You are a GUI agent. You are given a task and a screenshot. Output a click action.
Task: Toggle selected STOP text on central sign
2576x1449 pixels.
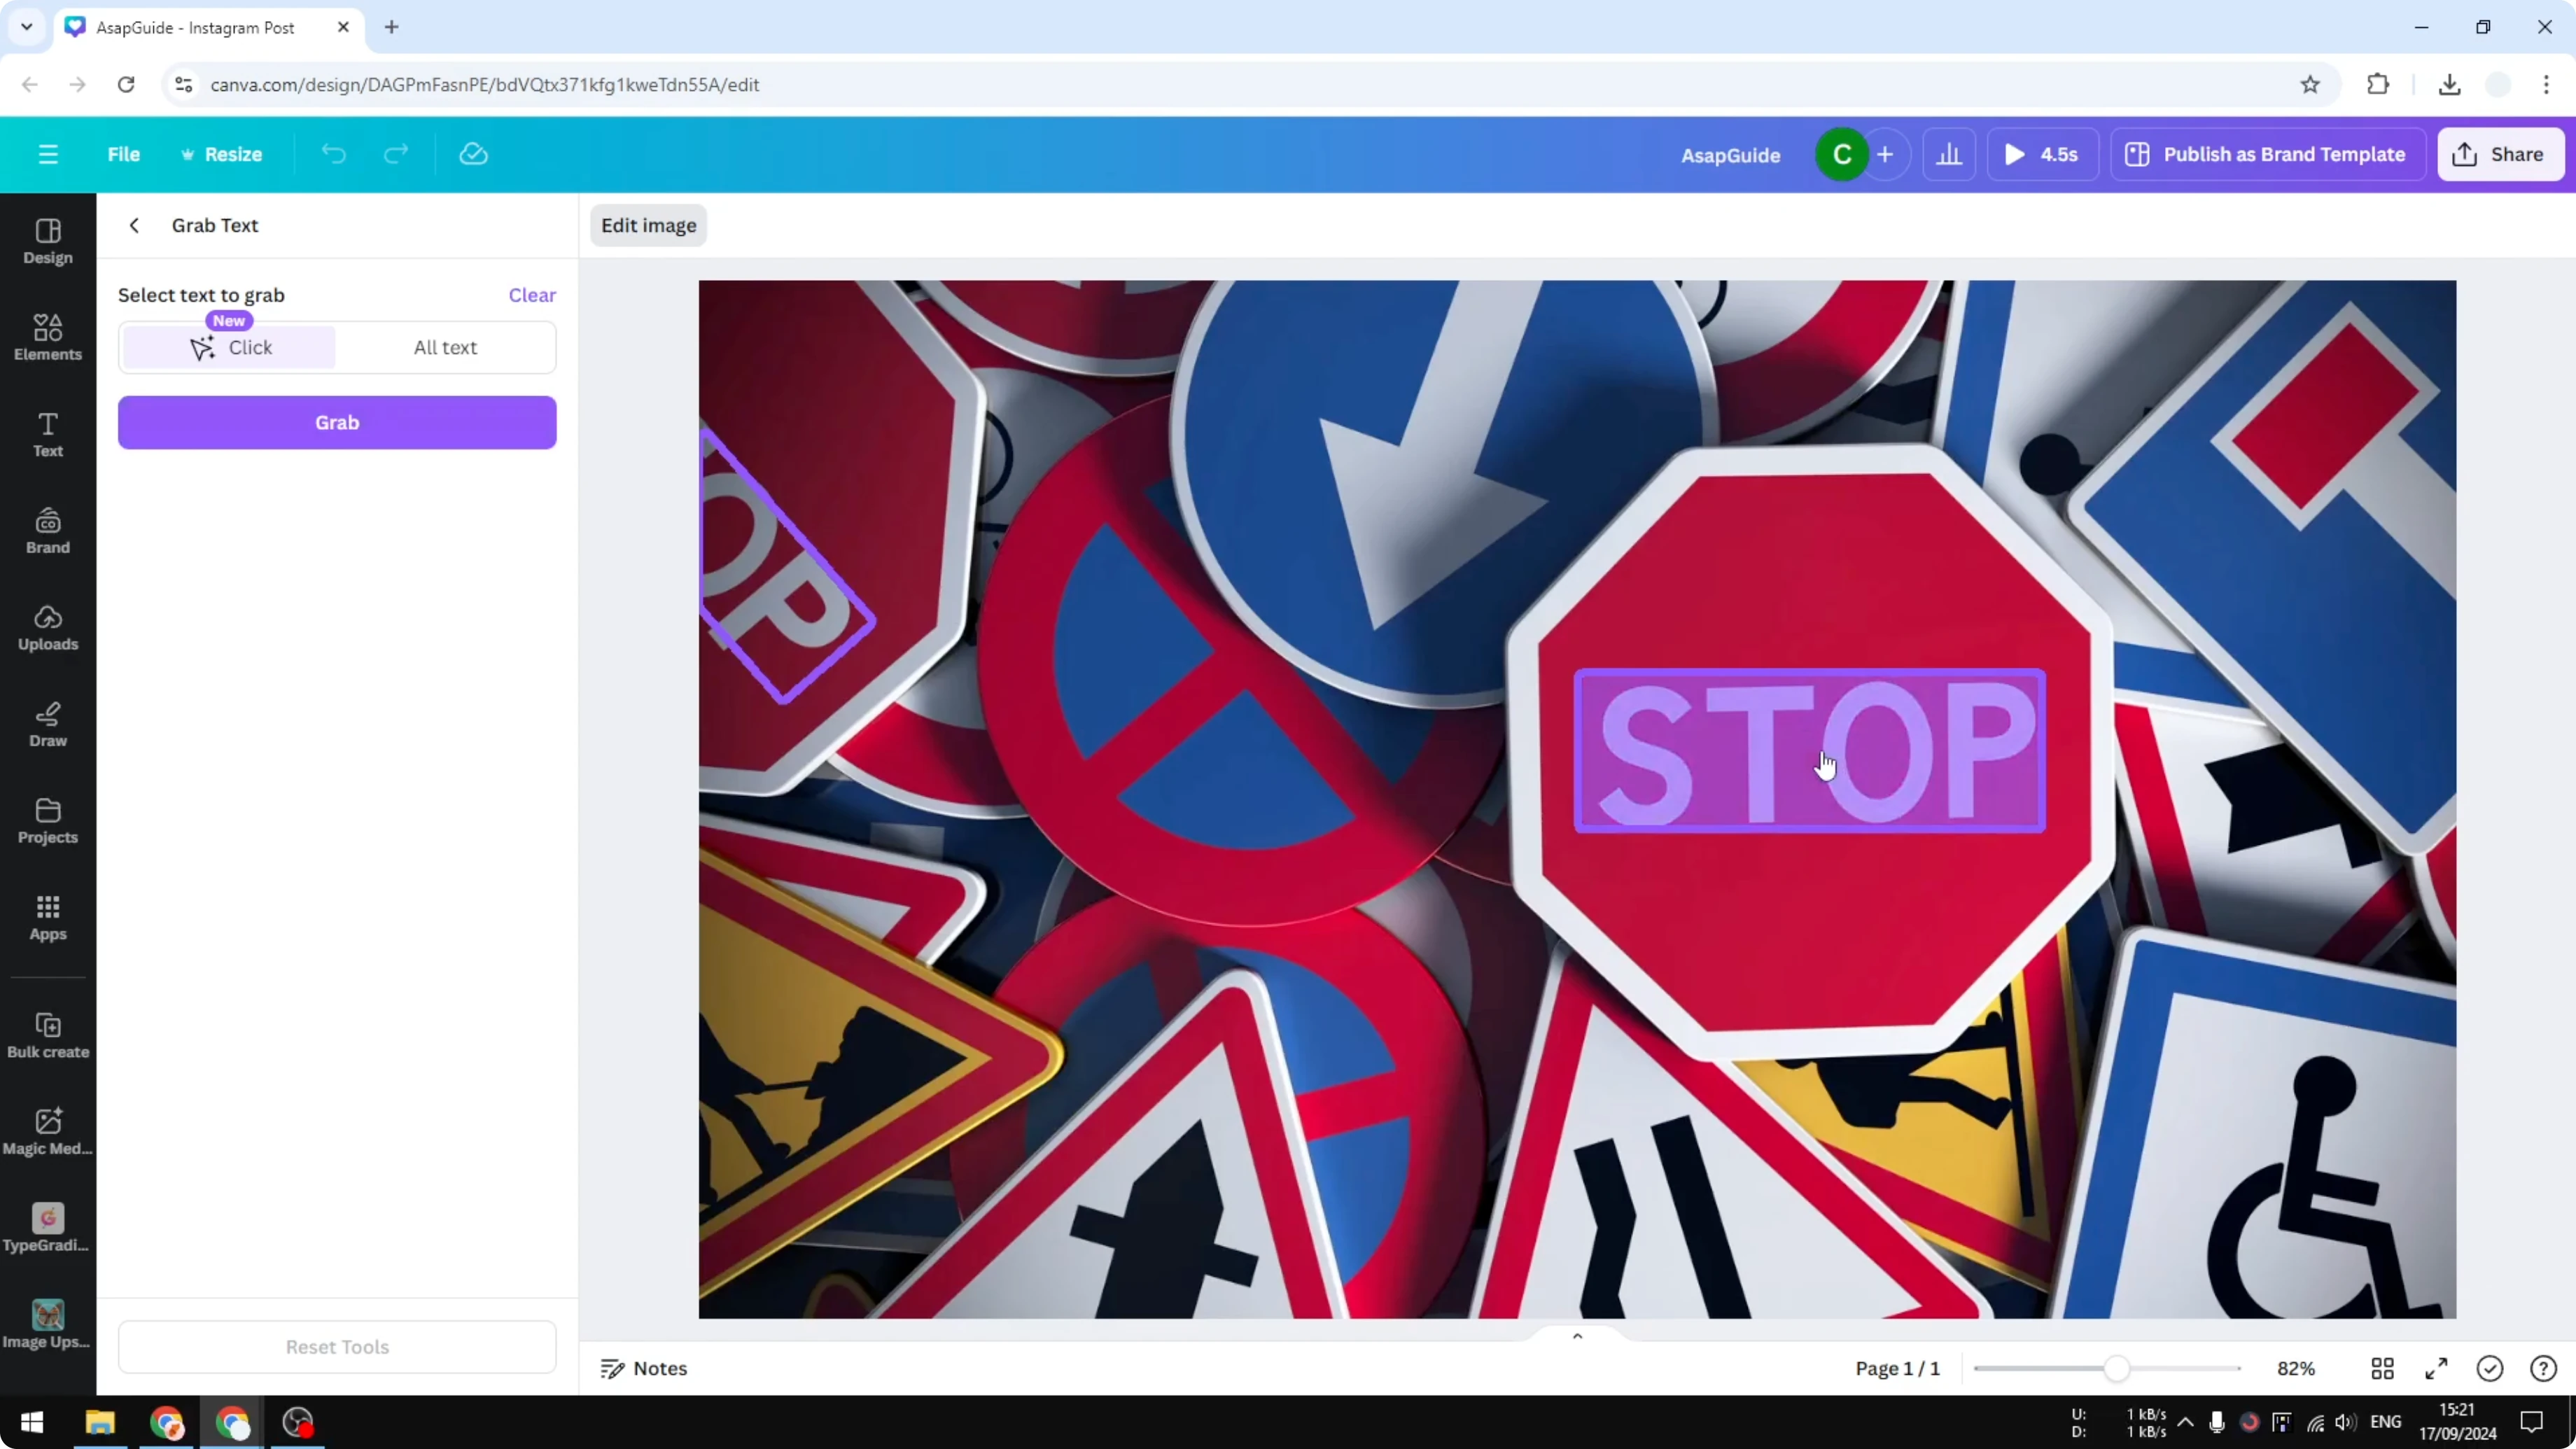pos(1810,751)
